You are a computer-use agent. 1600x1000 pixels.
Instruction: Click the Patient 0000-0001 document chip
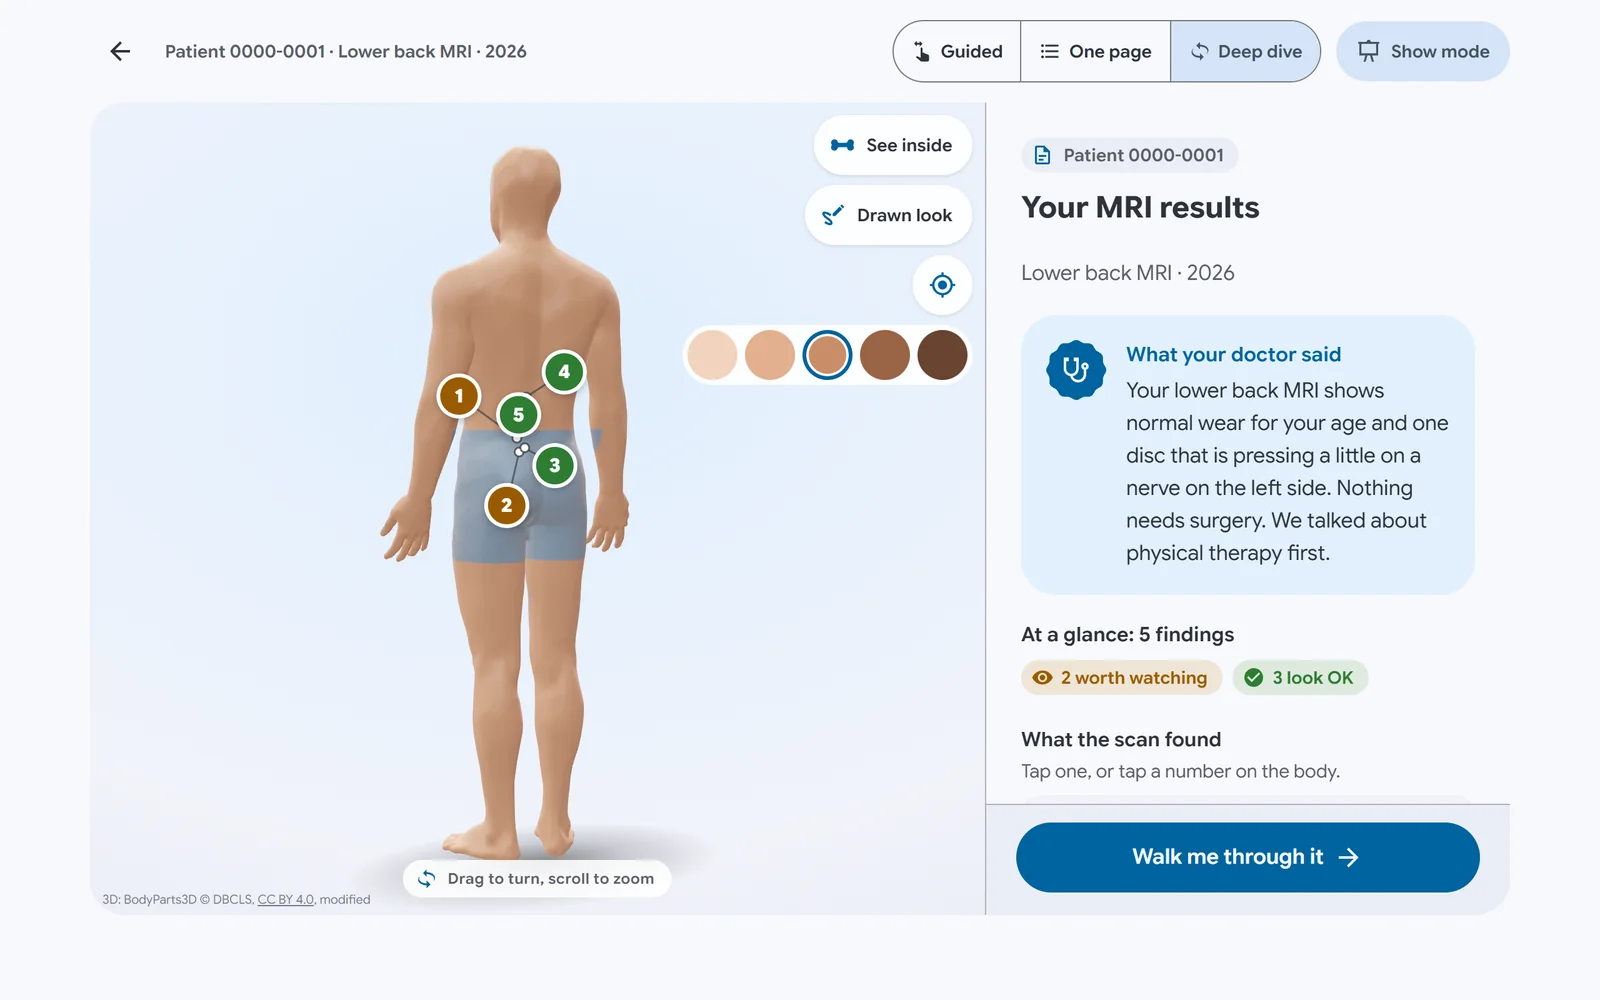[1130, 155]
